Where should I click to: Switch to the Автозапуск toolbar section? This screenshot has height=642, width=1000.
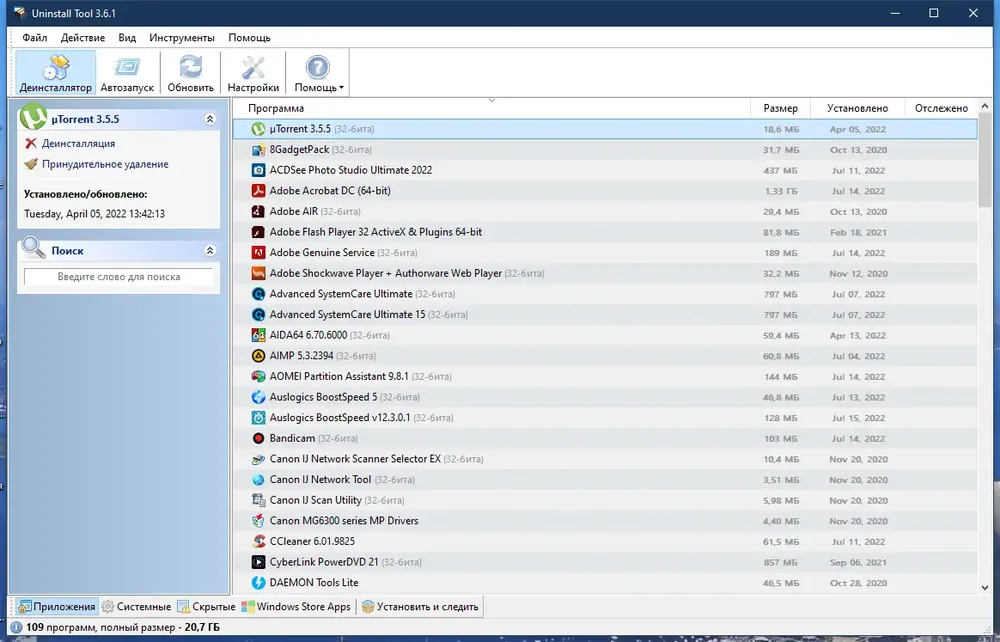pyautogui.click(x=127, y=73)
